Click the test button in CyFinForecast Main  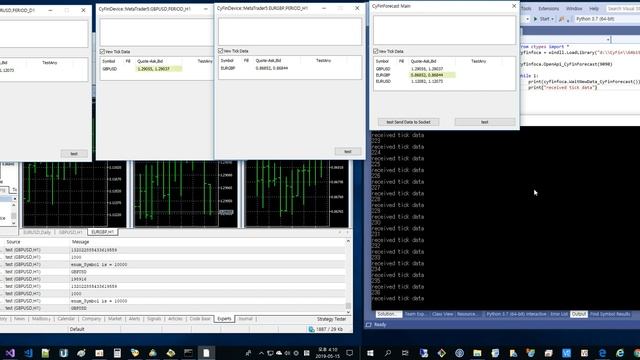tap(485, 122)
